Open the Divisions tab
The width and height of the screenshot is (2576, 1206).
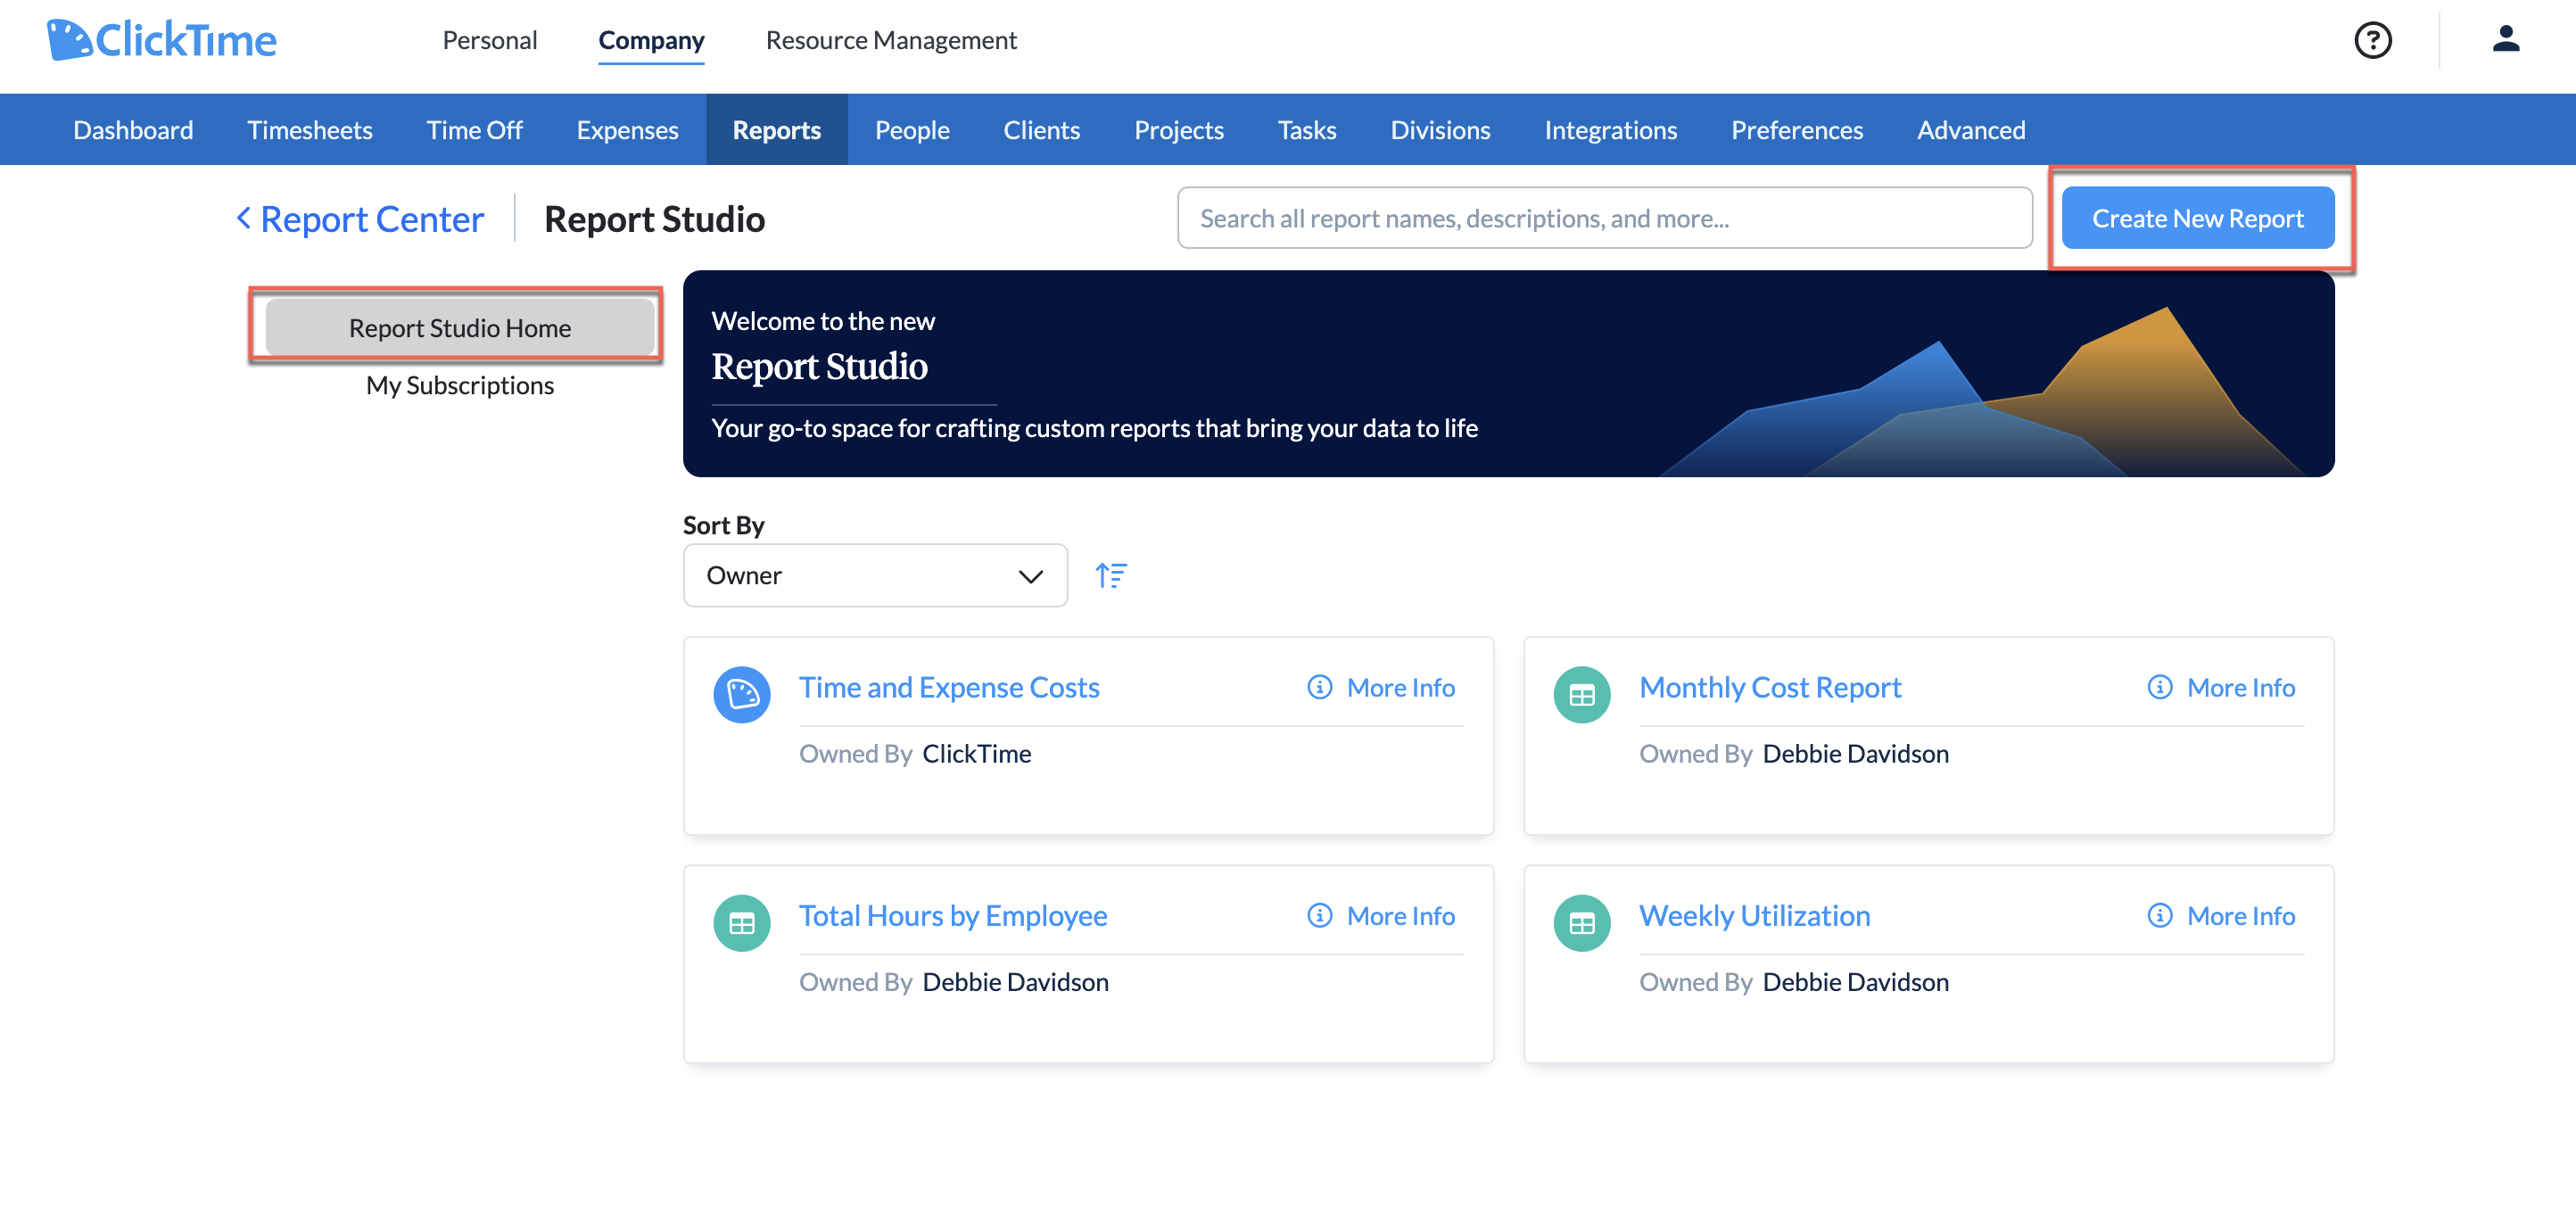tap(1440, 129)
